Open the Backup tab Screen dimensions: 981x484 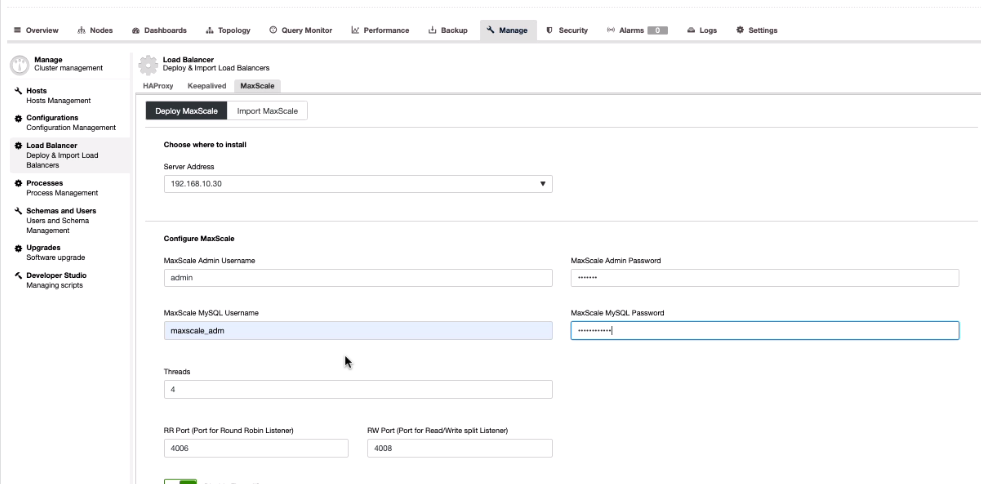(447, 30)
